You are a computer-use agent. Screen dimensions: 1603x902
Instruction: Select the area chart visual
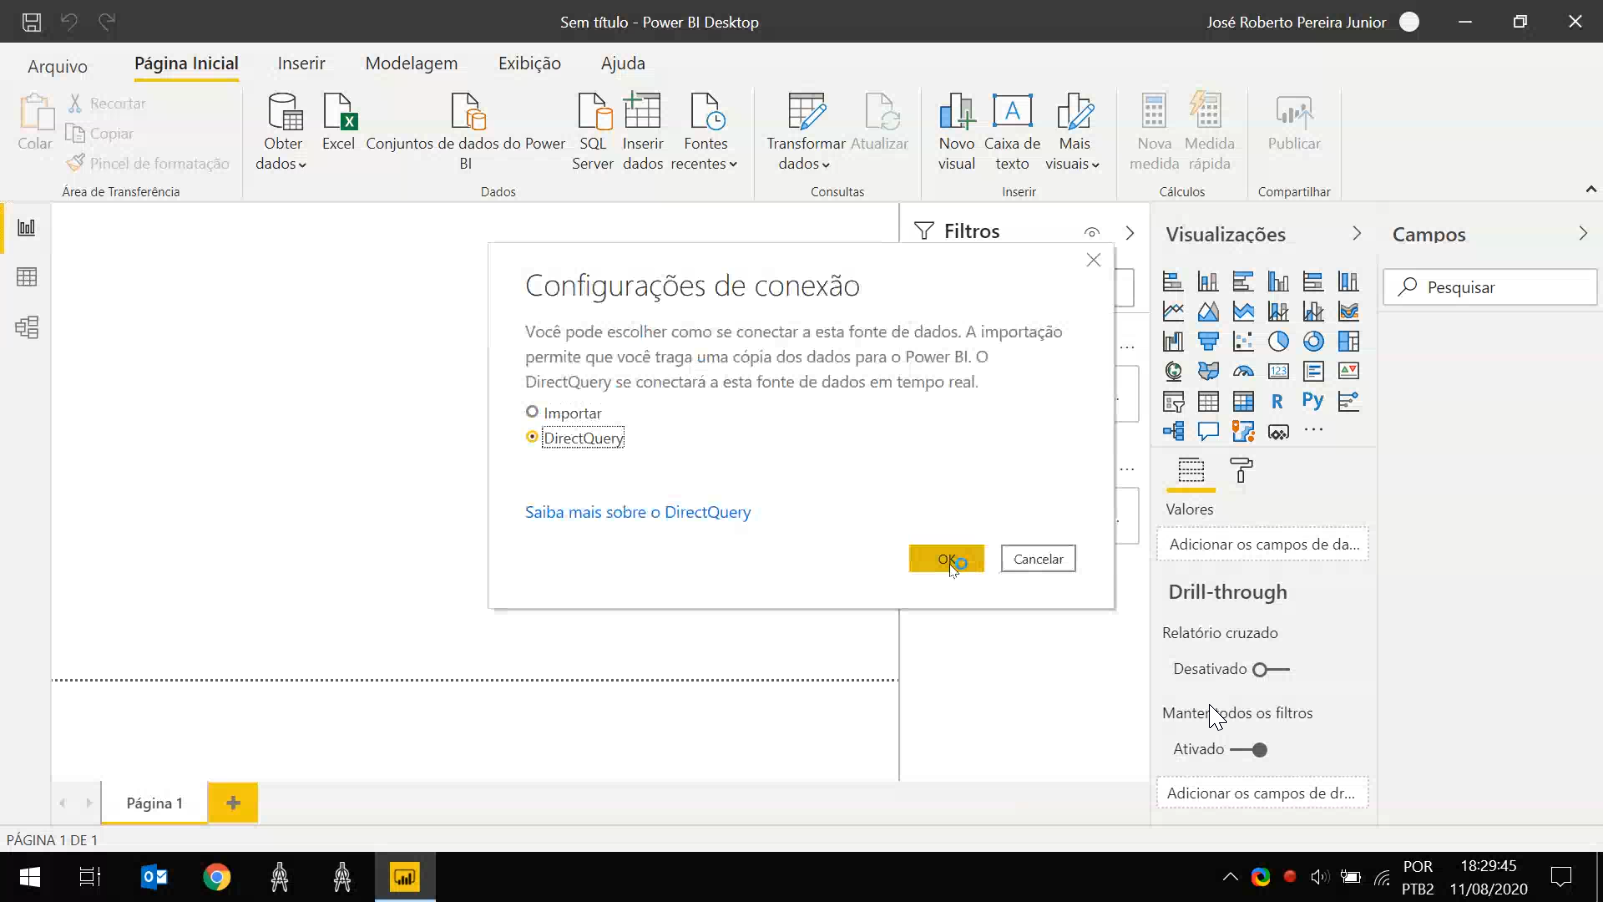tap(1208, 311)
